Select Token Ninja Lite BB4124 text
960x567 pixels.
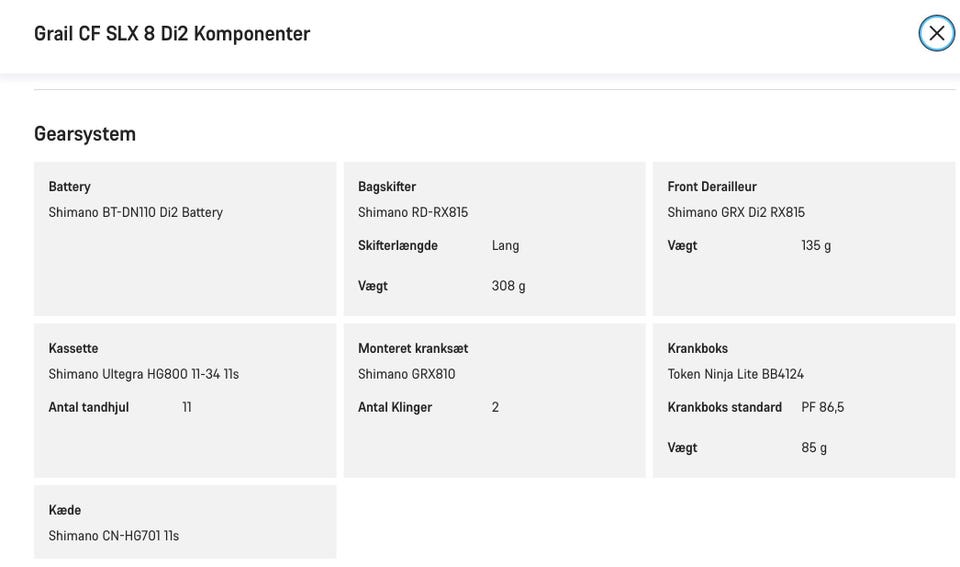click(736, 374)
